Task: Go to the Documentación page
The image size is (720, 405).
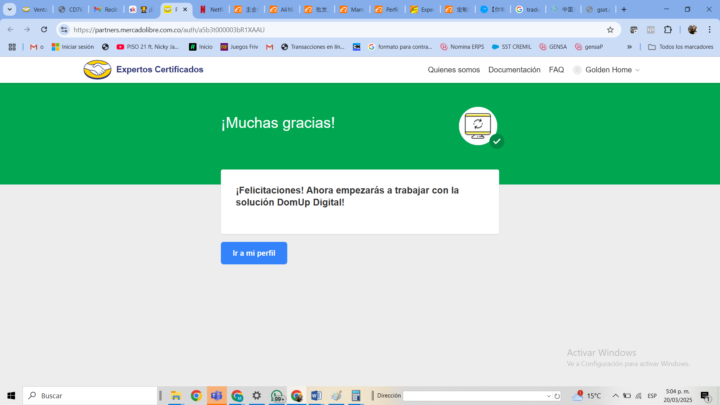Action: [x=514, y=70]
